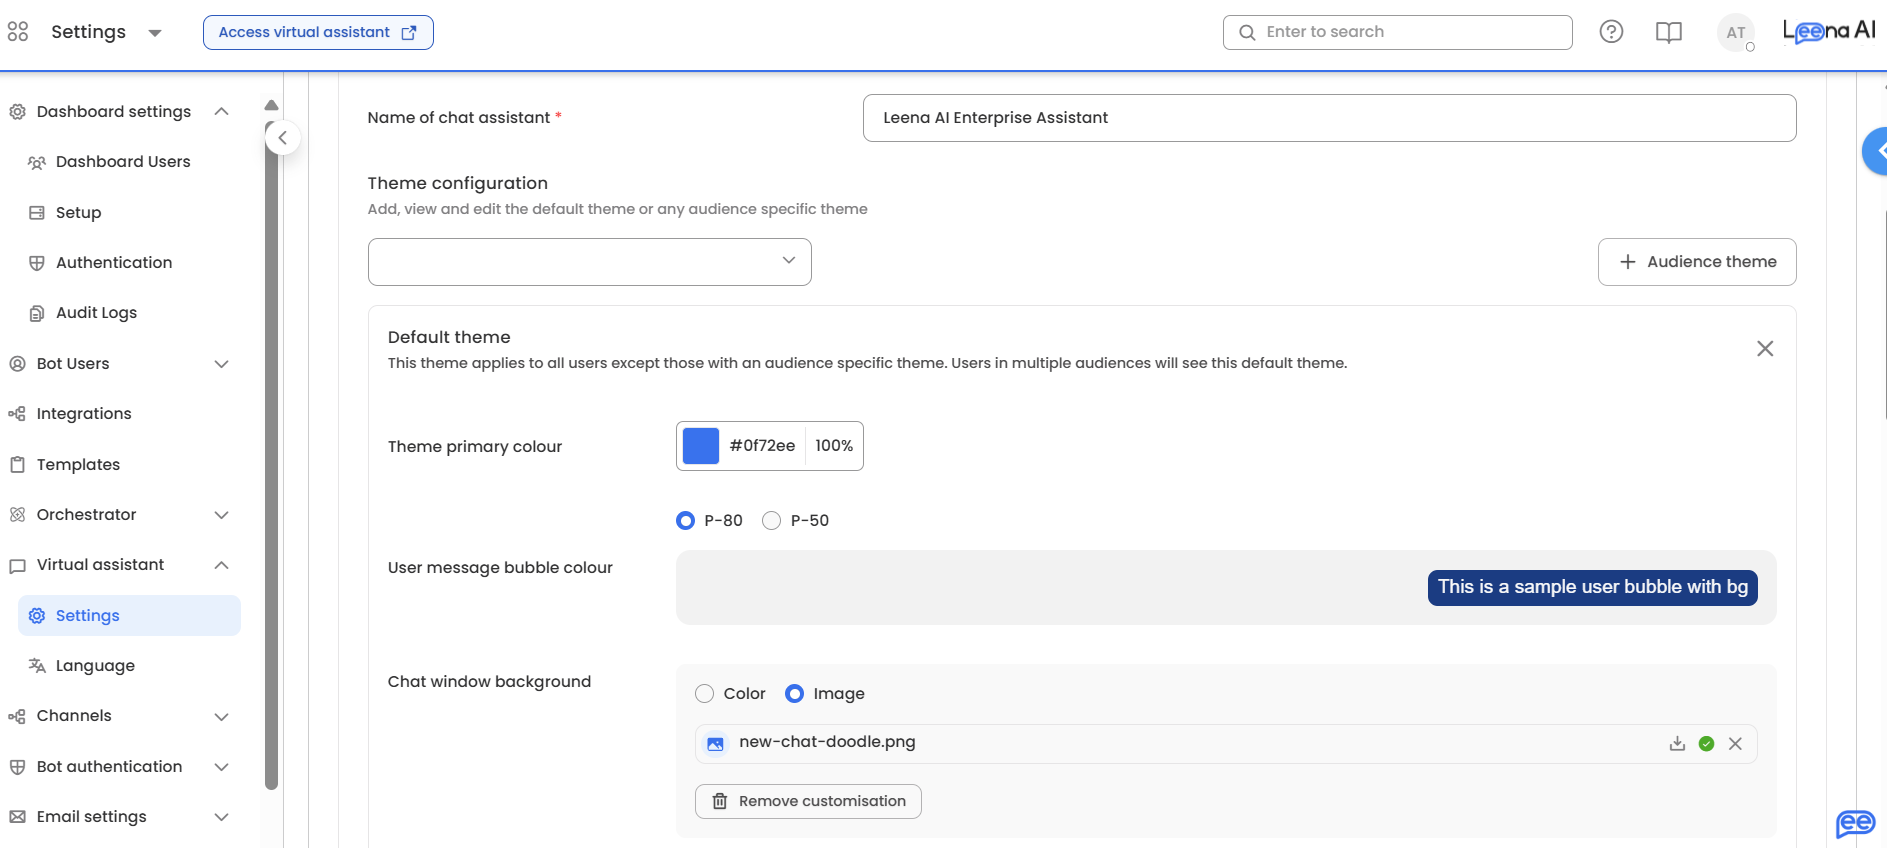Click the Audience theme button
Viewport: 1887px width, 848px height.
tap(1696, 262)
